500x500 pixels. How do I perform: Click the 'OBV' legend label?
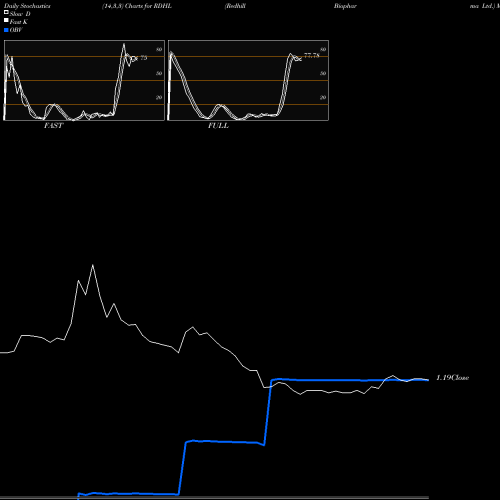[16, 30]
